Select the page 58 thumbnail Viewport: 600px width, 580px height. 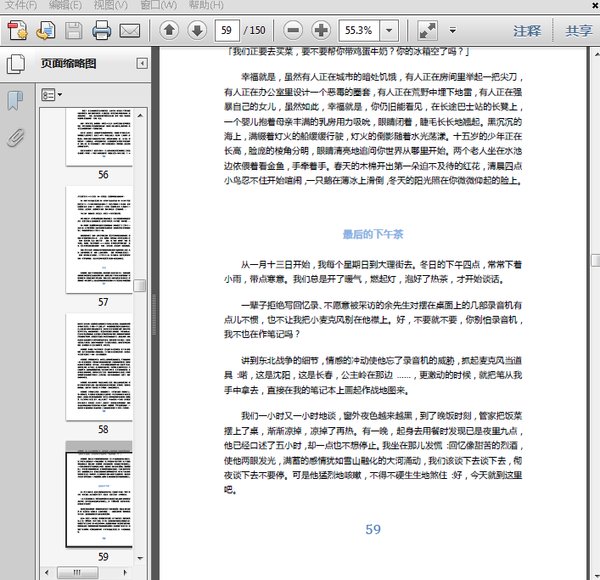pyautogui.click(x=99, y=367)
